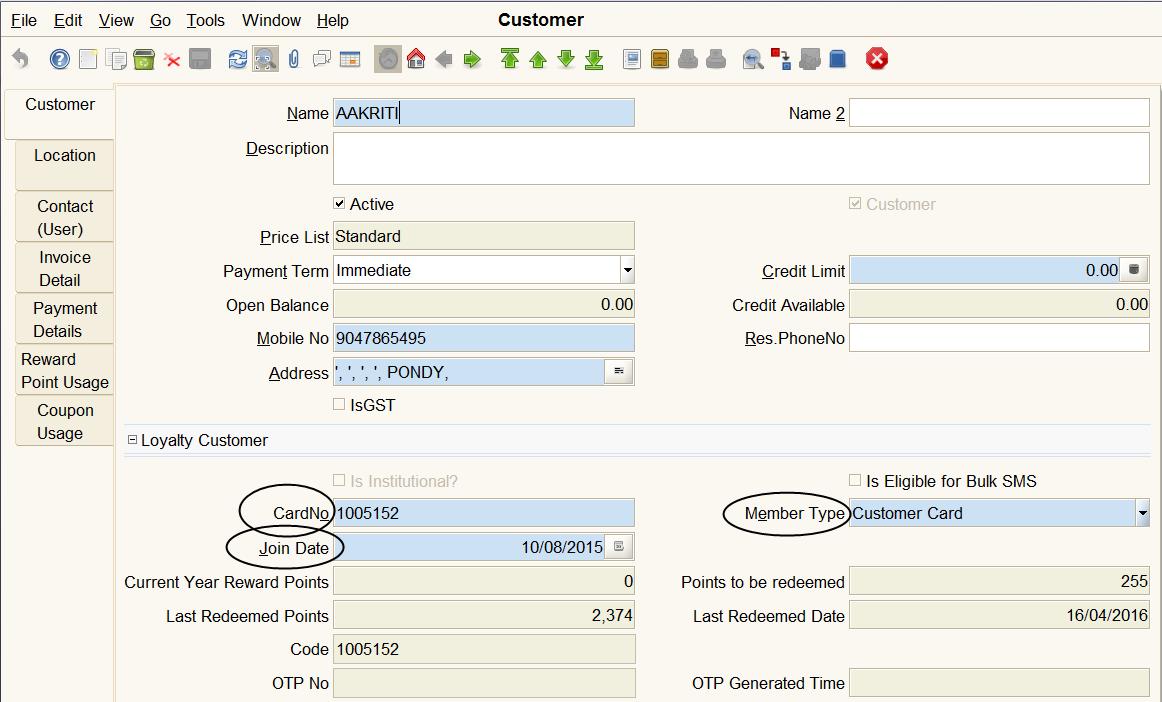1162x702 pixels.
Task: Click the Print printer icon
Action: [x=716, y=59]
